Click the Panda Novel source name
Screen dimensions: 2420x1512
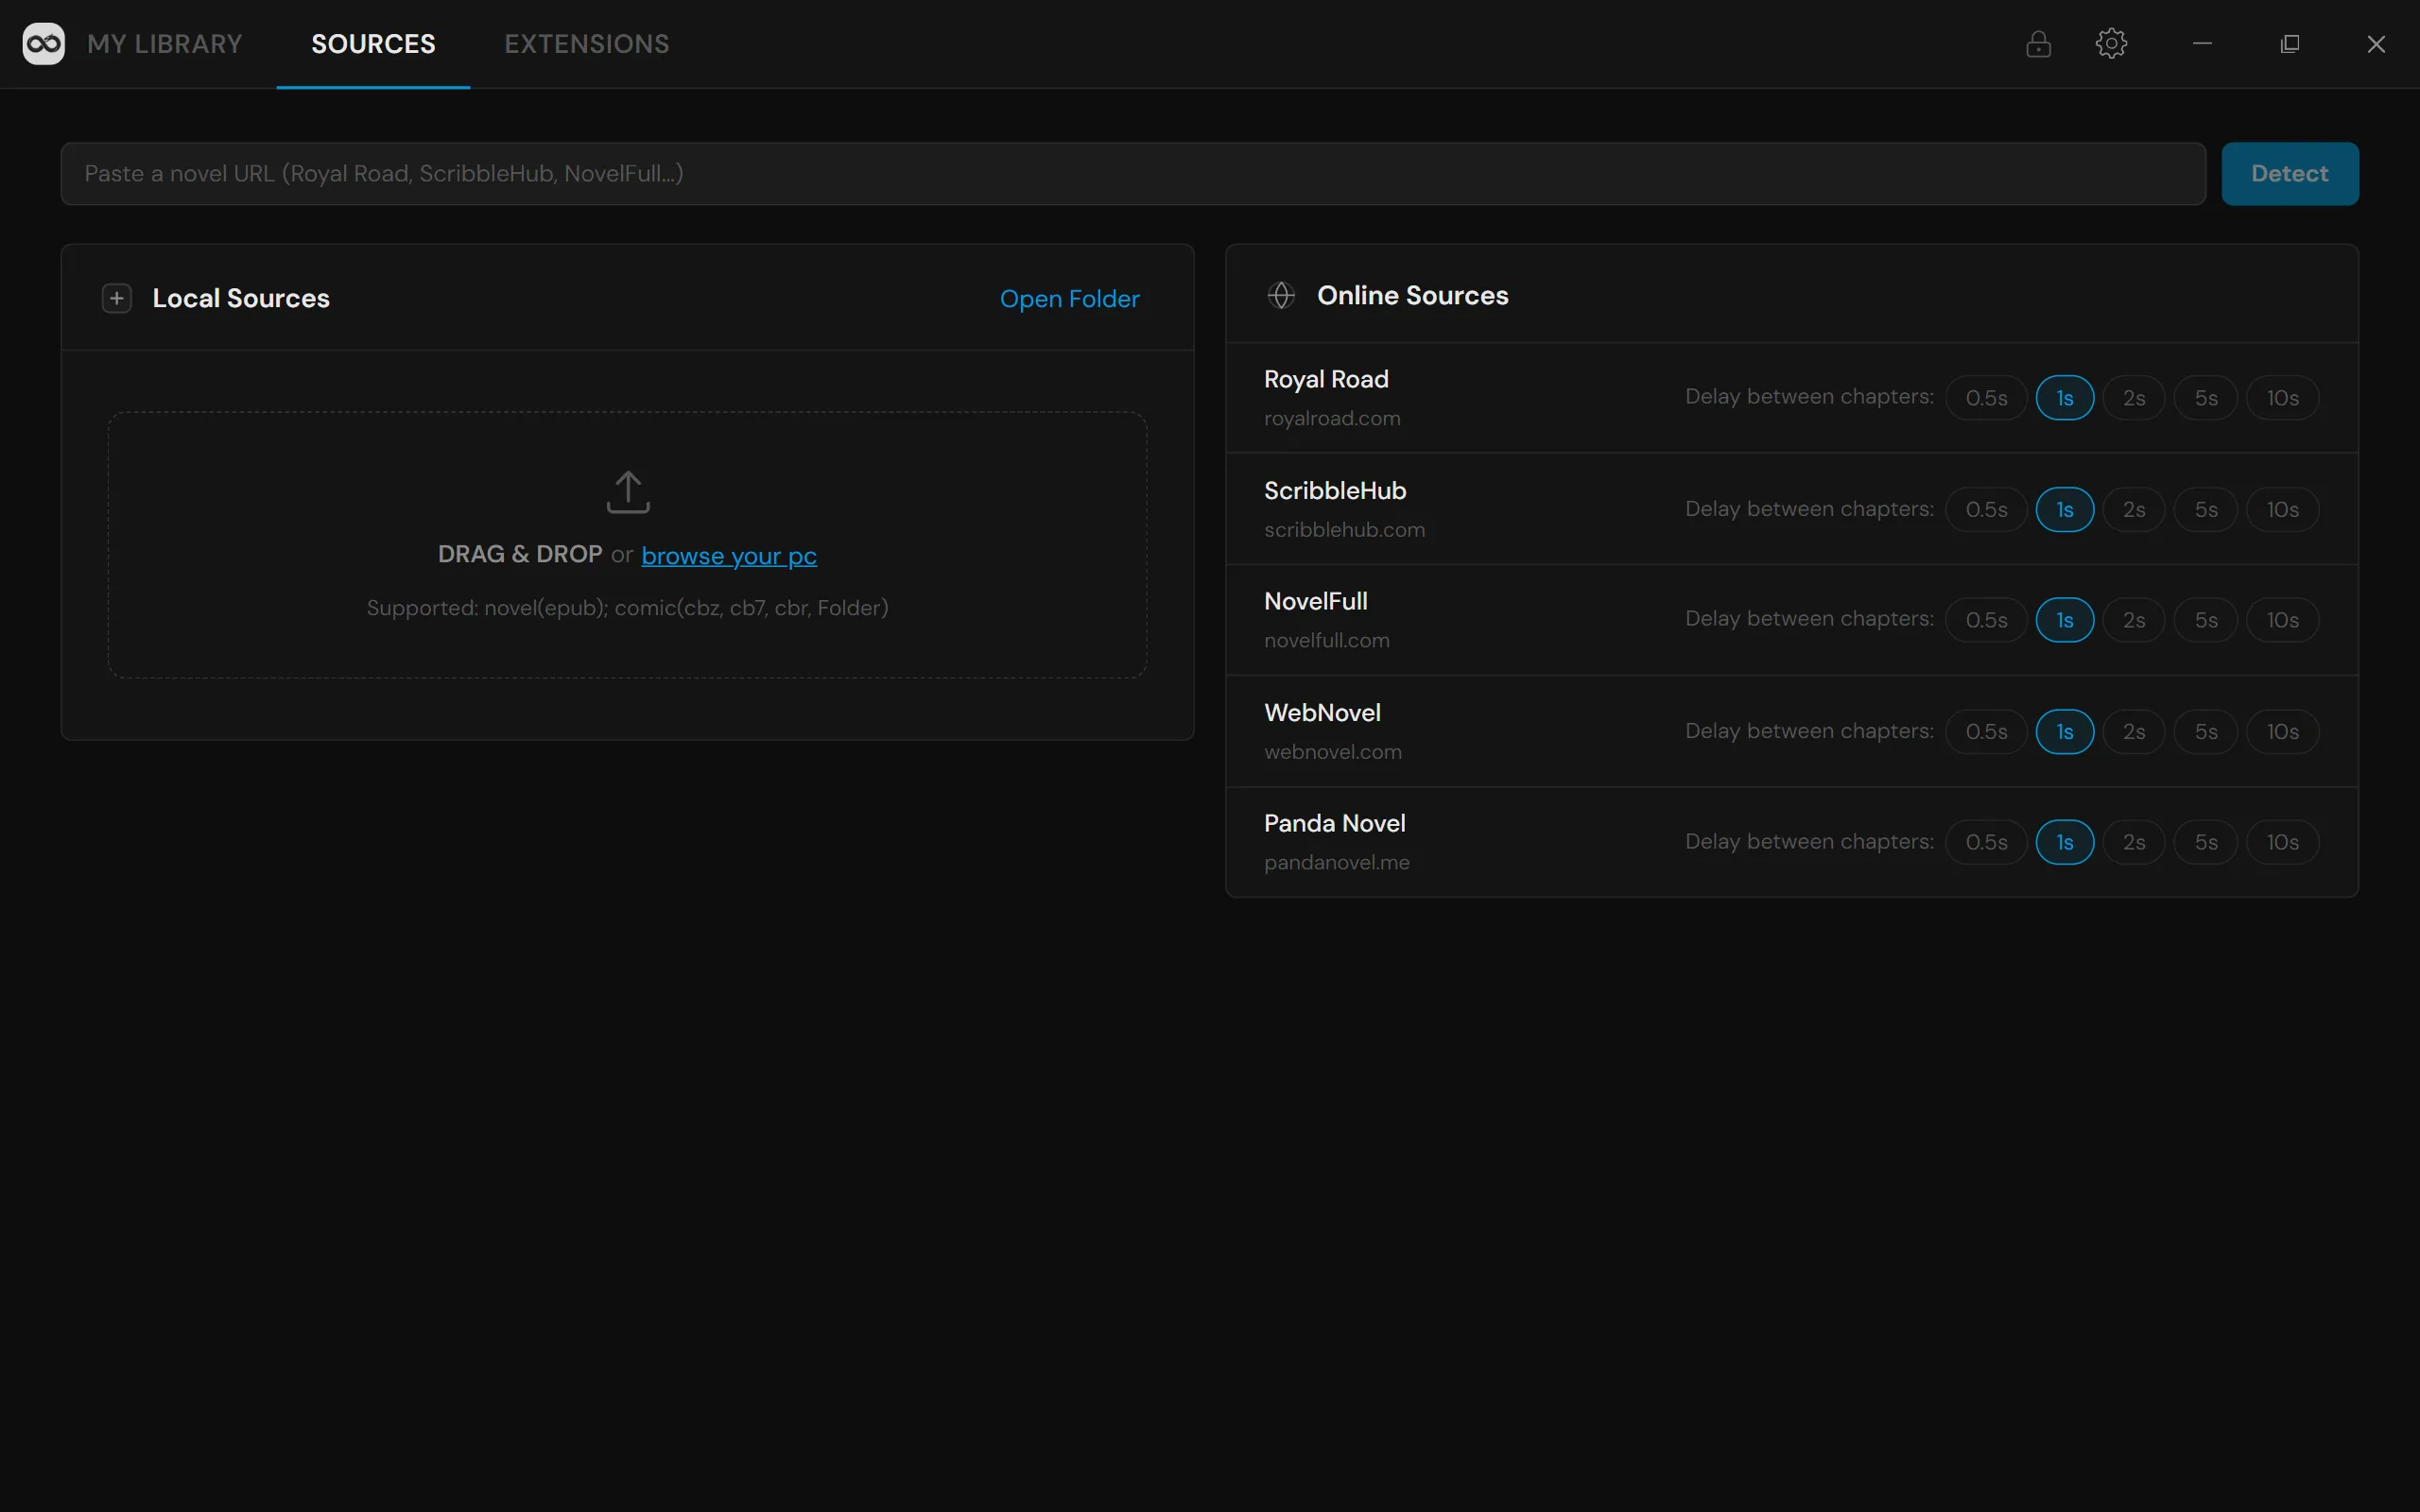(x=1334, y=824)
